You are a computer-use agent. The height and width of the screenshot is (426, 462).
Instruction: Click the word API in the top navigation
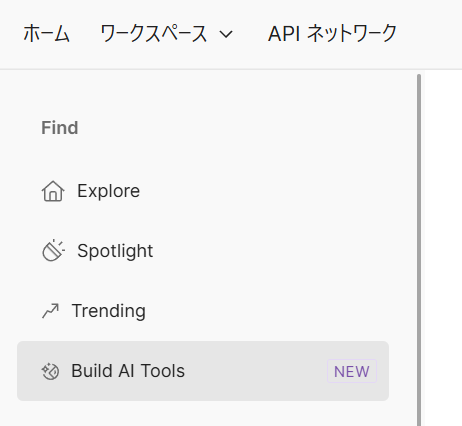click(284, 34)
